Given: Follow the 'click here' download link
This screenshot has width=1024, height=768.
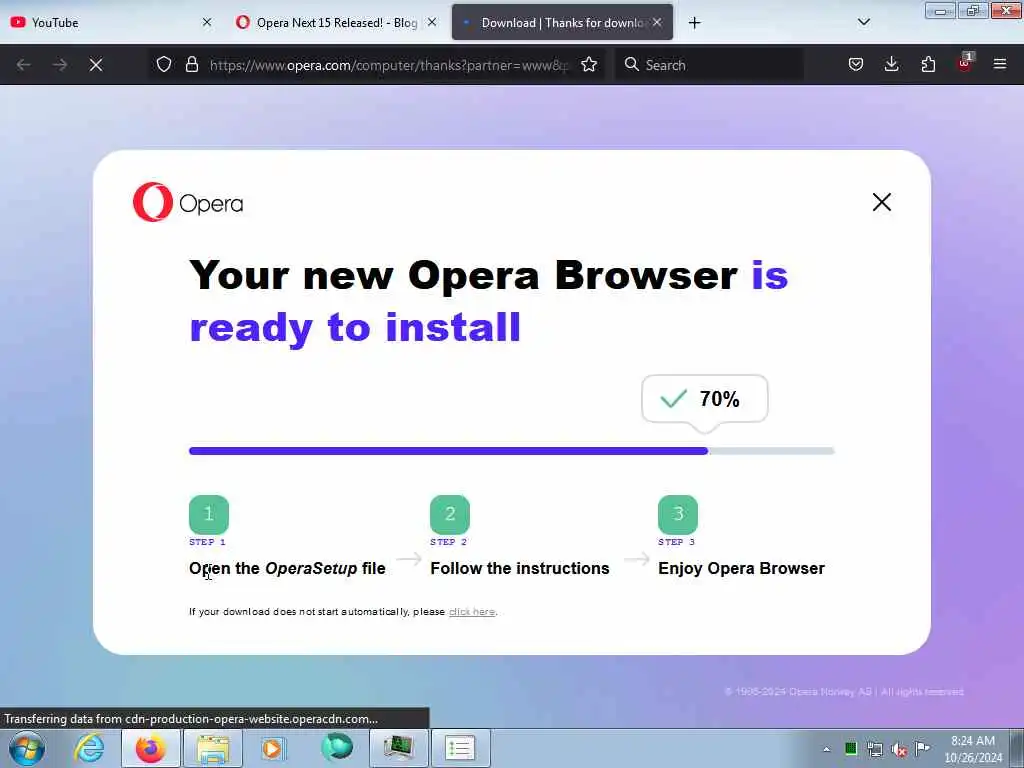Looking at the screenshot, I should point(472,612).
